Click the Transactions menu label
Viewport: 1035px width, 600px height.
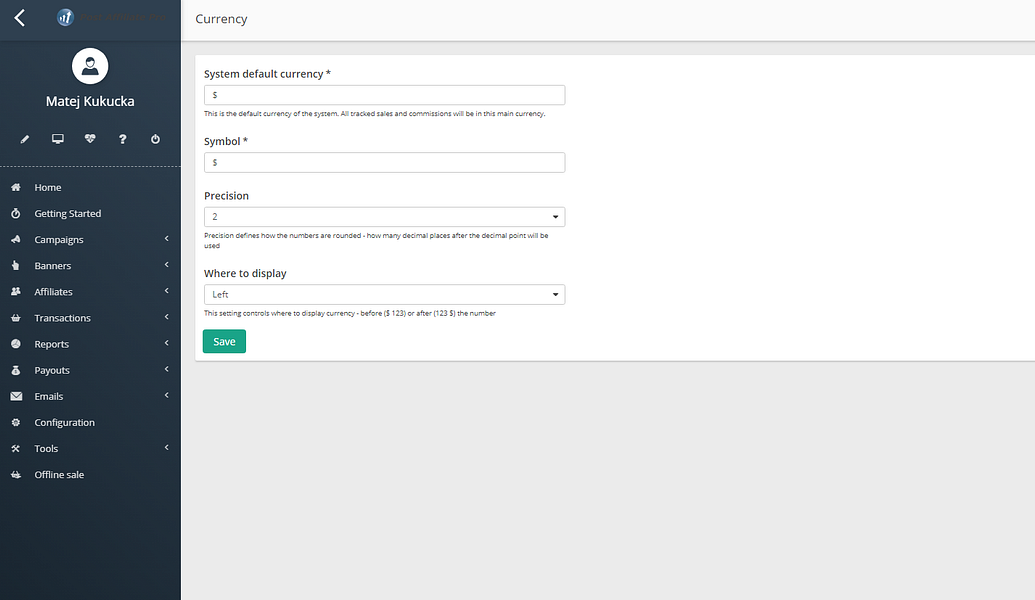click(63, 318)
